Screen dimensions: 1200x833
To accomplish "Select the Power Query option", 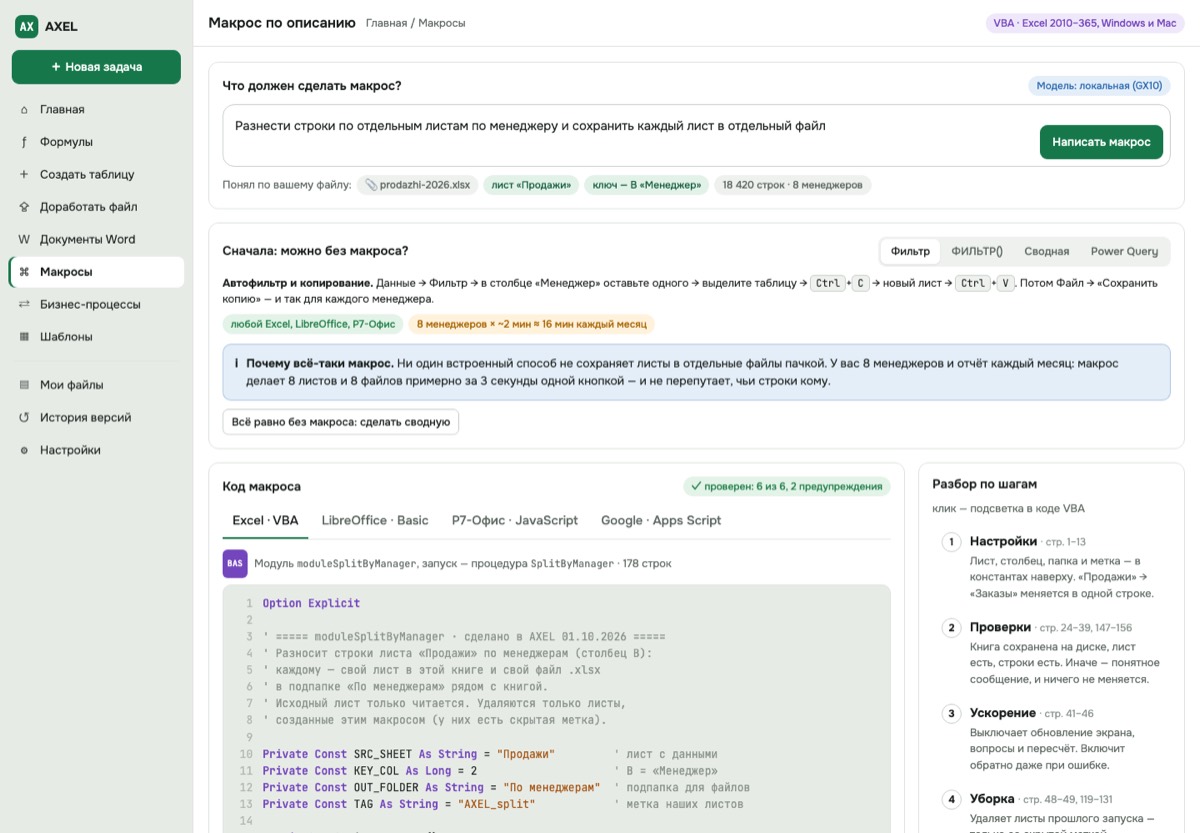I will pyautogui.click(x=1124, y=251).
